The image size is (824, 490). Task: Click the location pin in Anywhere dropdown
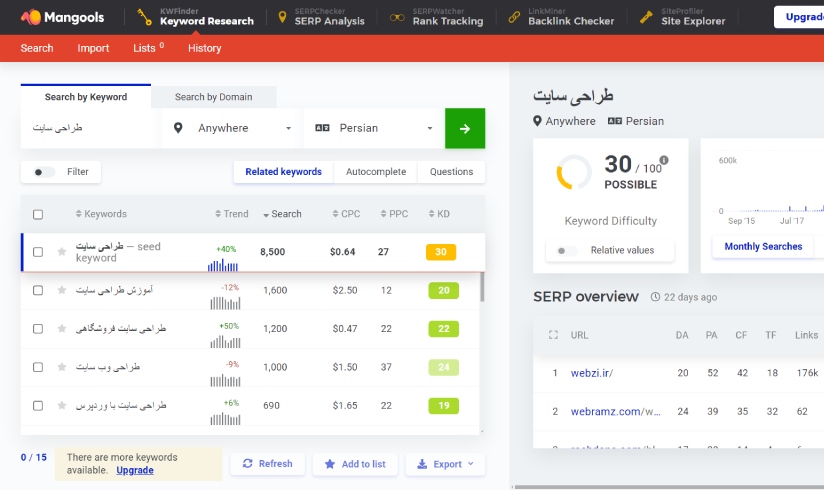pos(178,128)
